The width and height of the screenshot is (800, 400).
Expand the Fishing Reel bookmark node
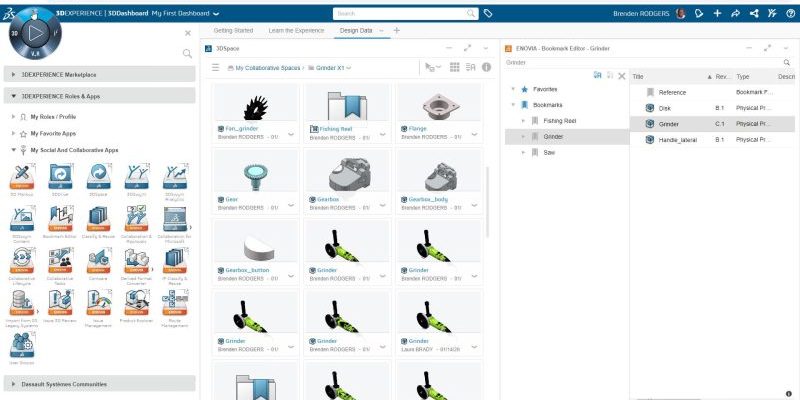coord(523,121)
